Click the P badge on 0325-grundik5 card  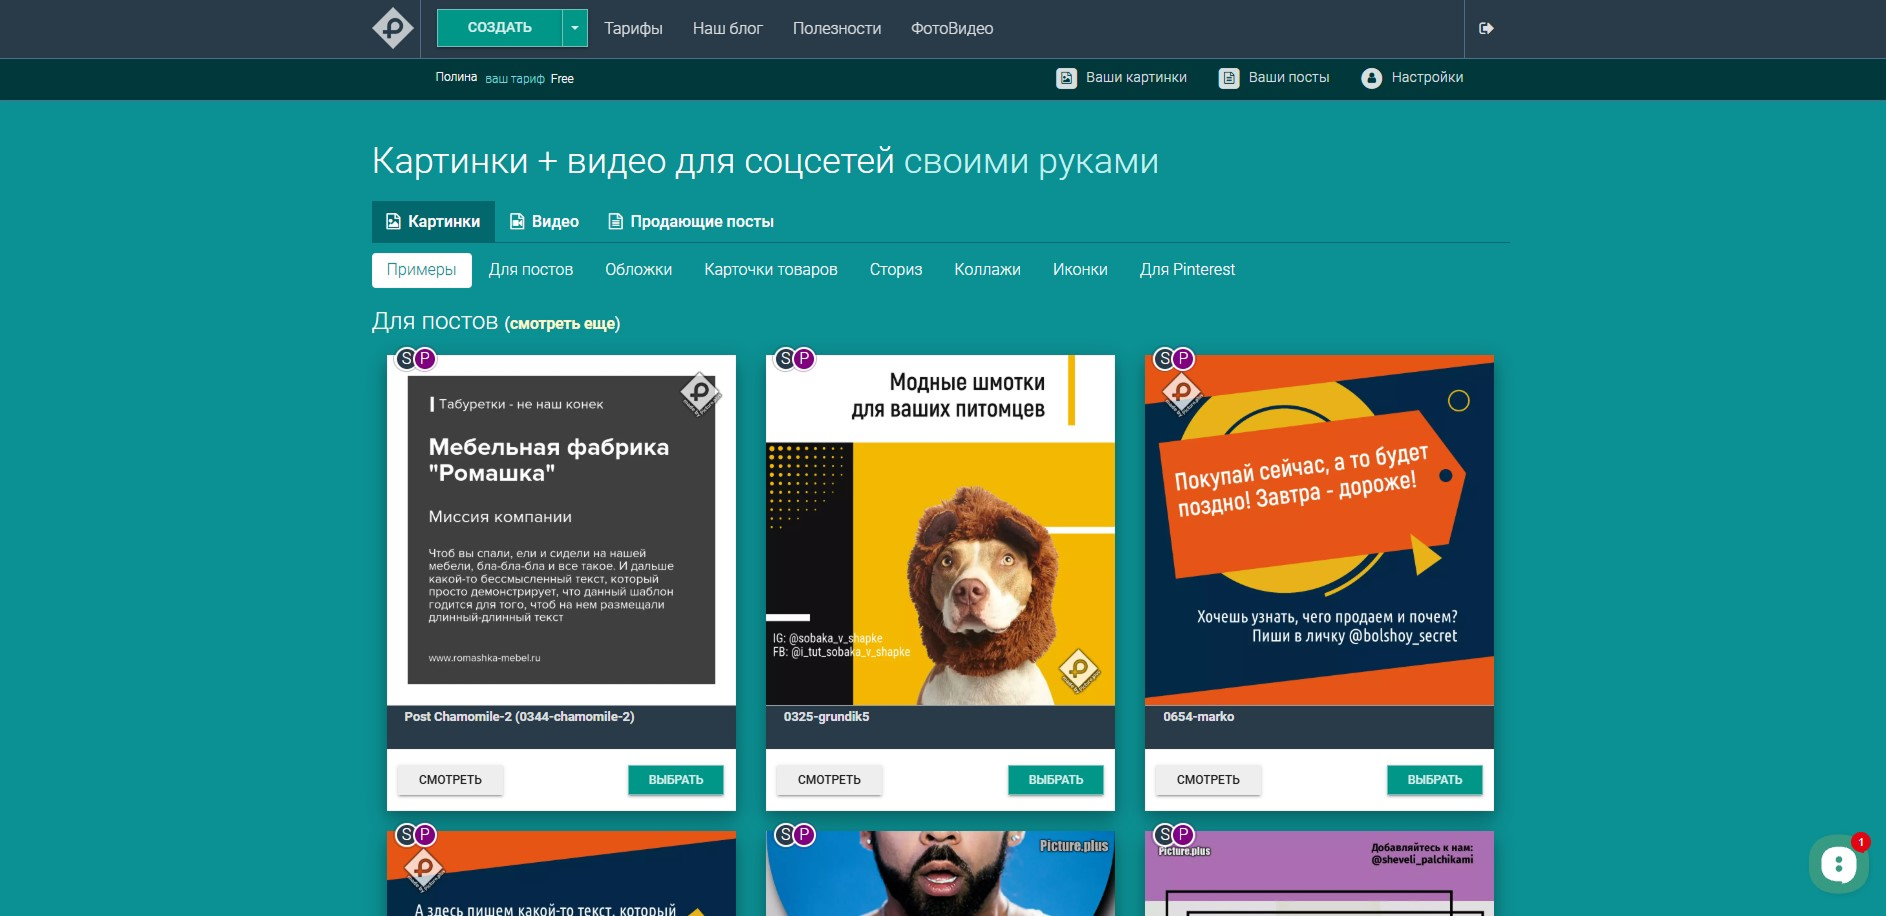(x=804, y=358)
